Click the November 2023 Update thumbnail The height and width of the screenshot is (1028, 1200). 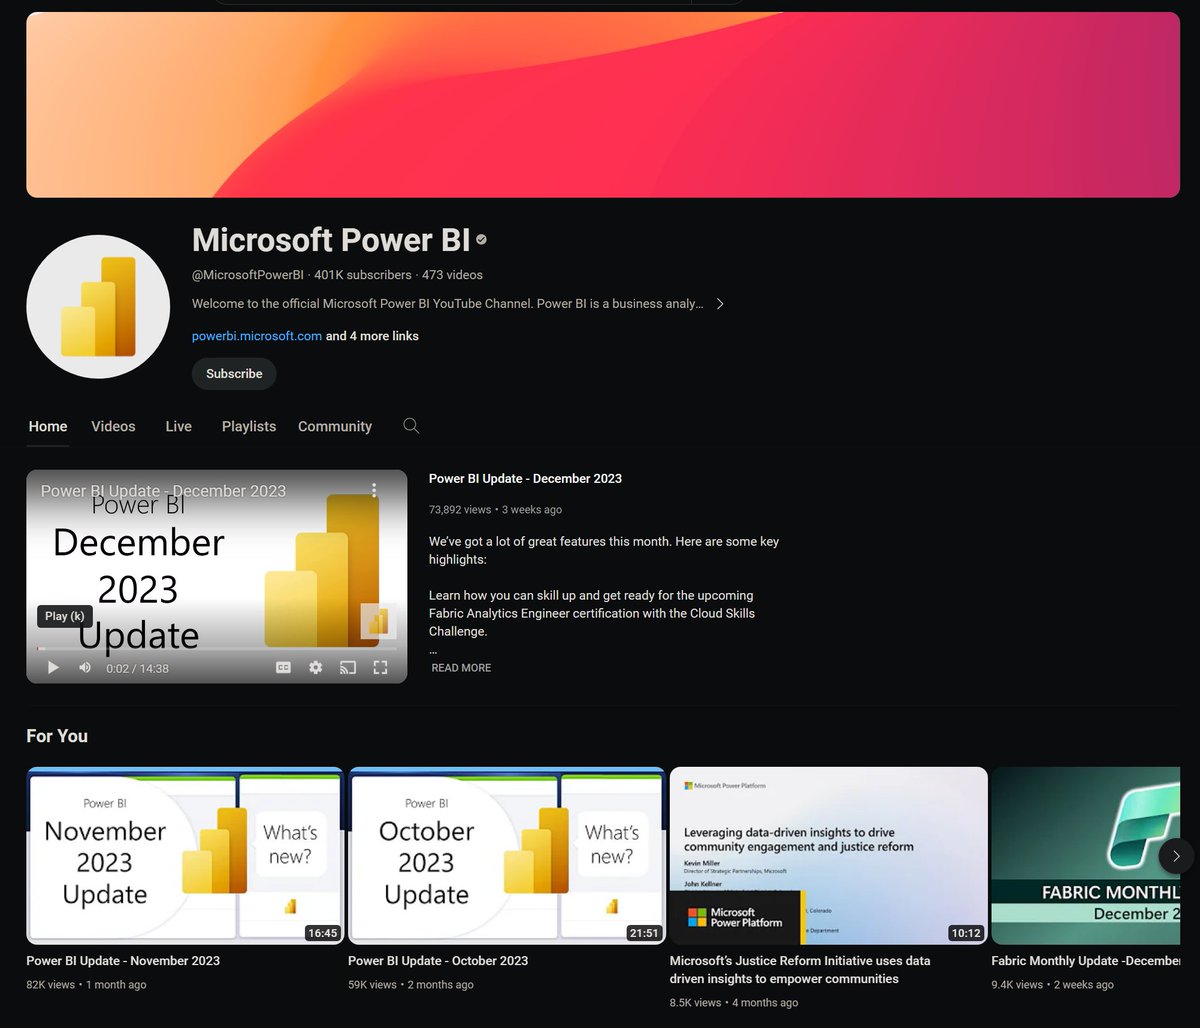pos(185,856)
